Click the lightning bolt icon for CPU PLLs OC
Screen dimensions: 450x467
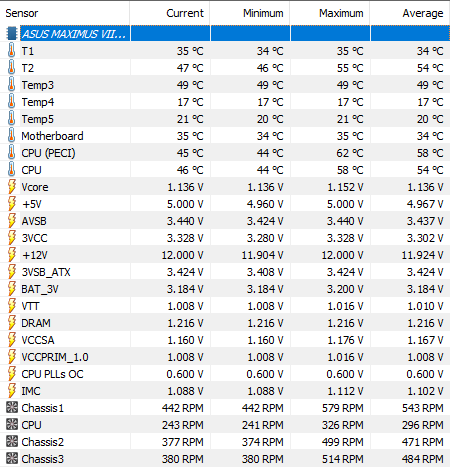pyautogui.click(x=12, y=374)
